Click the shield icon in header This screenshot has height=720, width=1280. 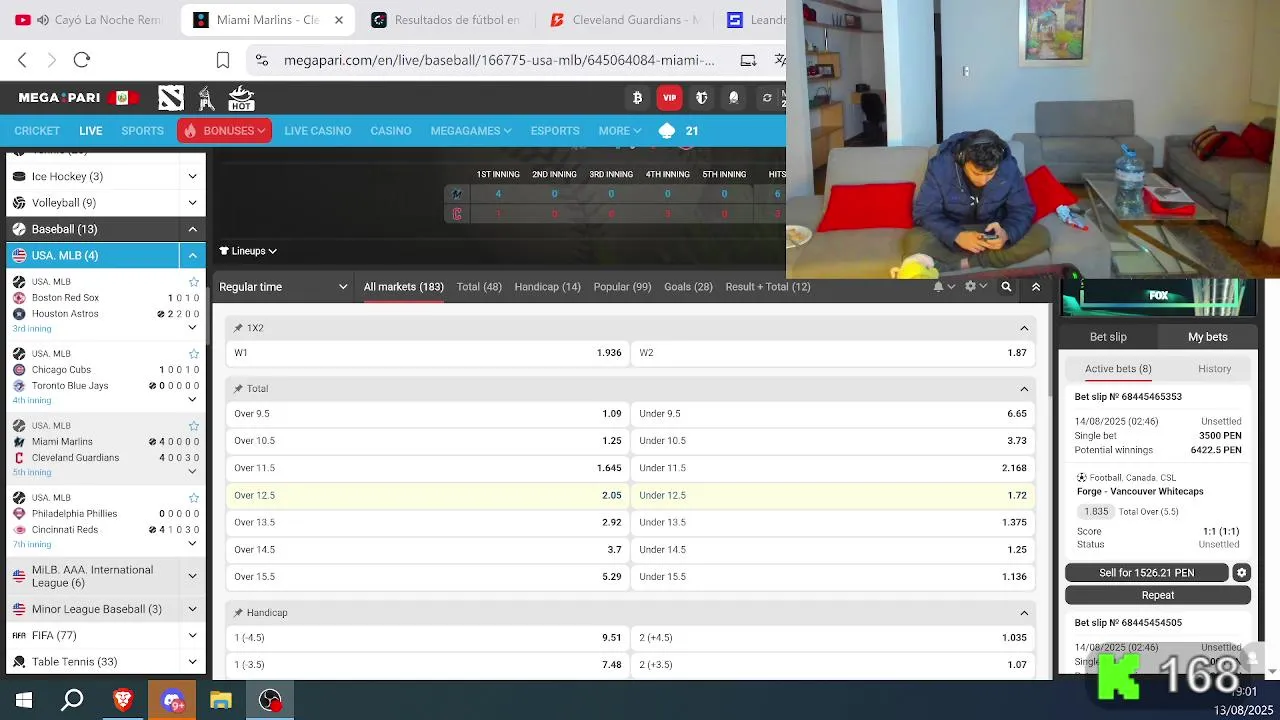click(702, 98)
